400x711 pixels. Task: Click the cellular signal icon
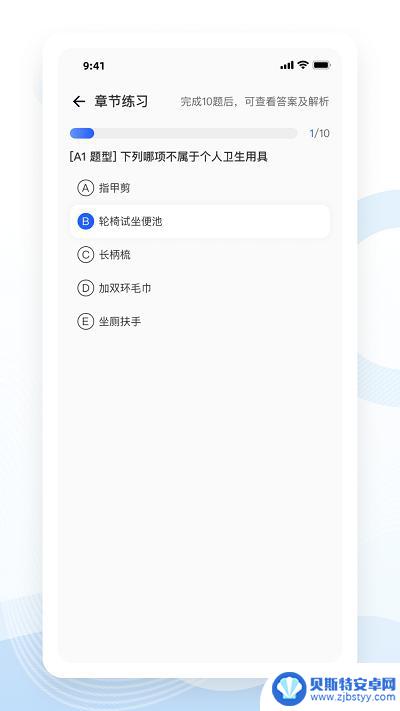tap(287, 65)
